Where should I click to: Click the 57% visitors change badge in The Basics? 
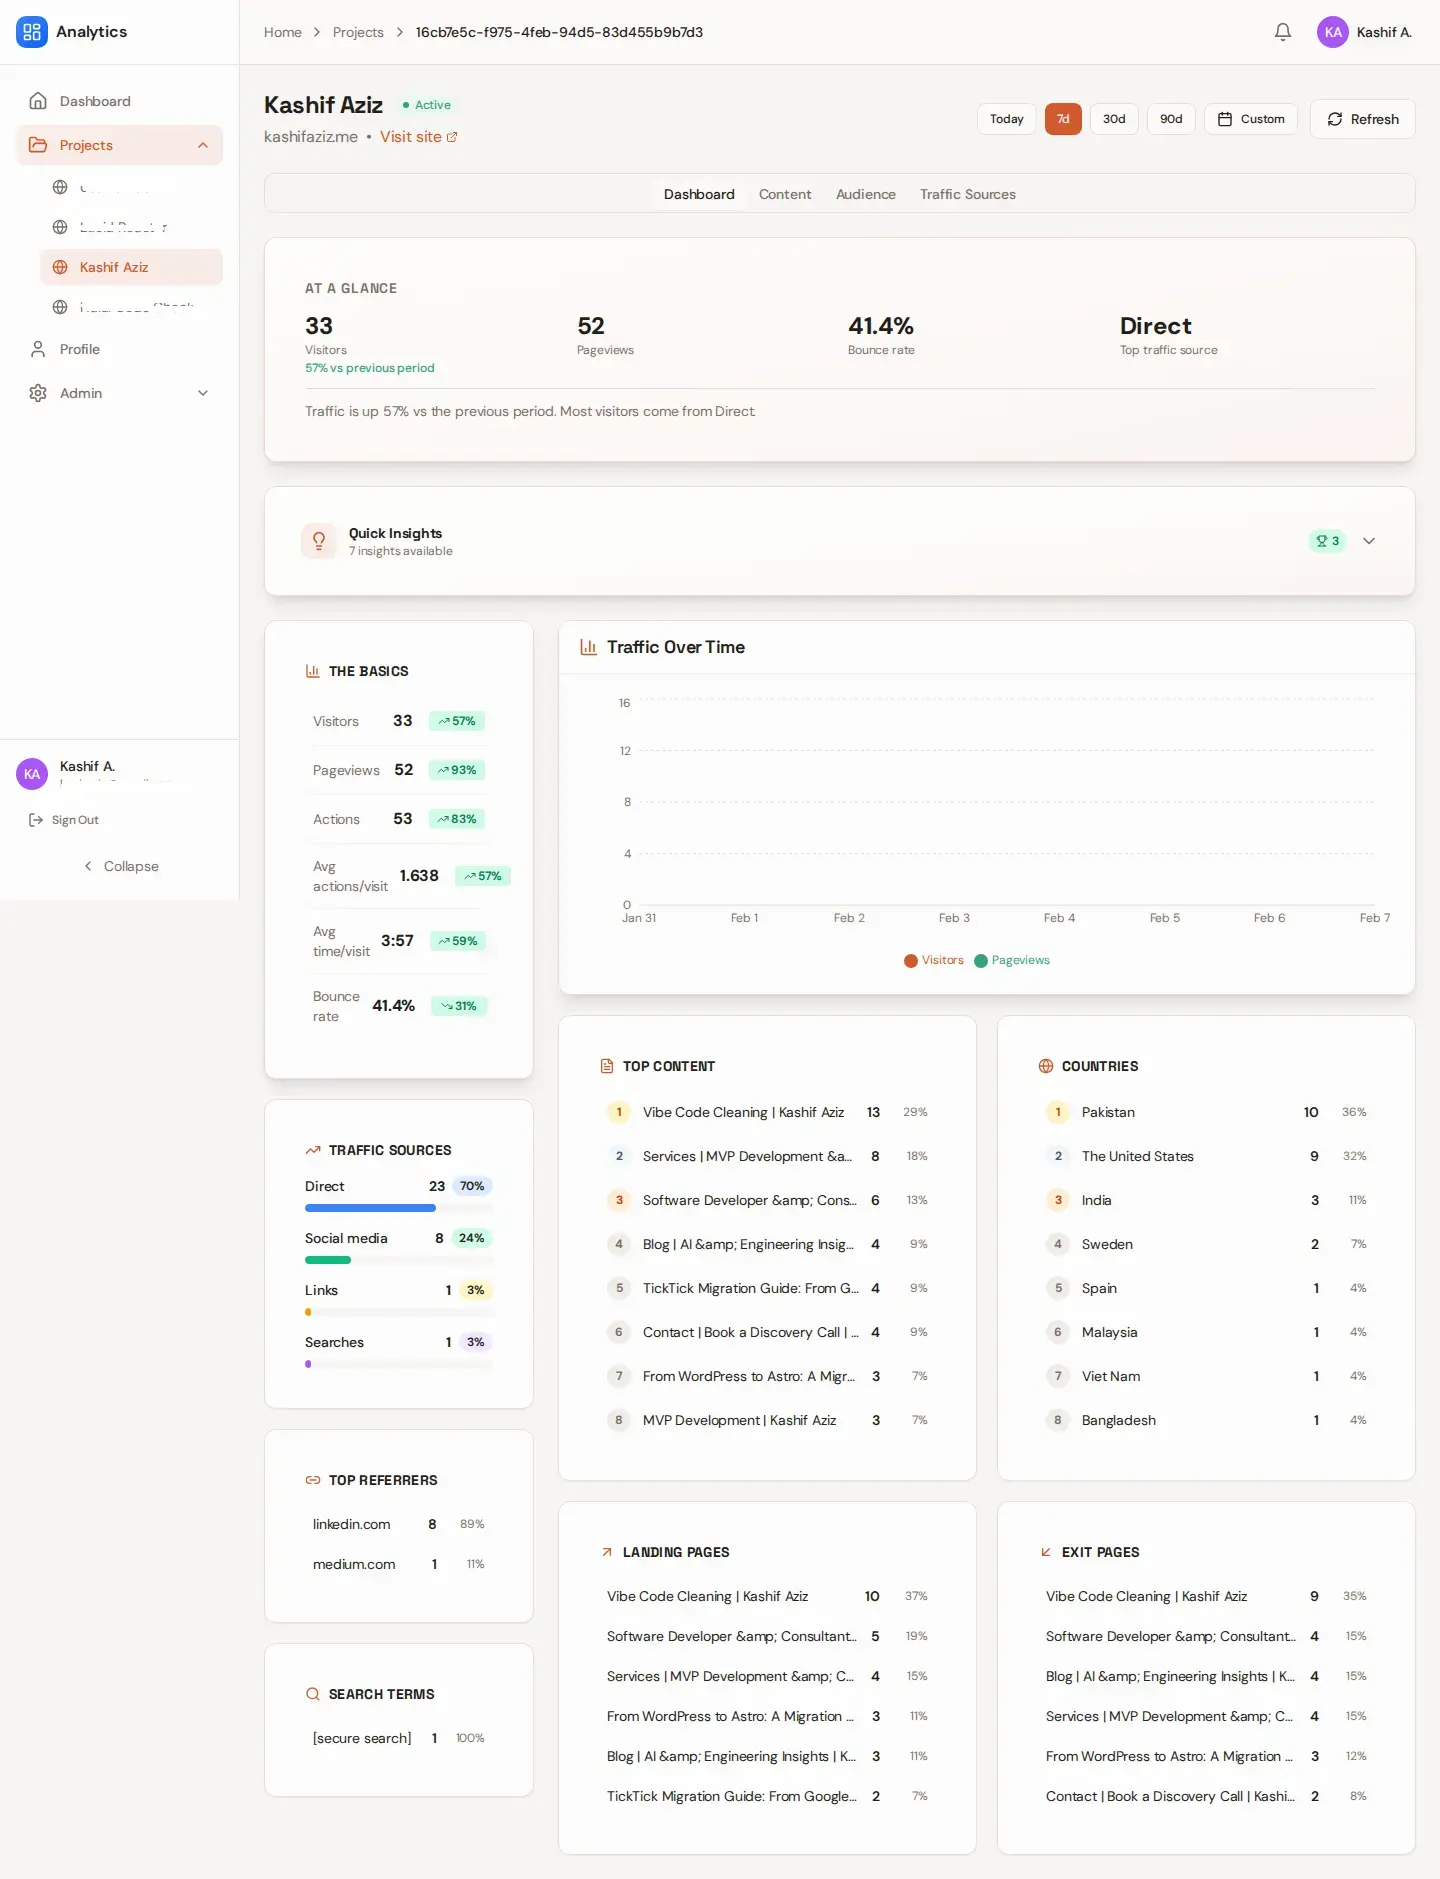coord(457,721)
